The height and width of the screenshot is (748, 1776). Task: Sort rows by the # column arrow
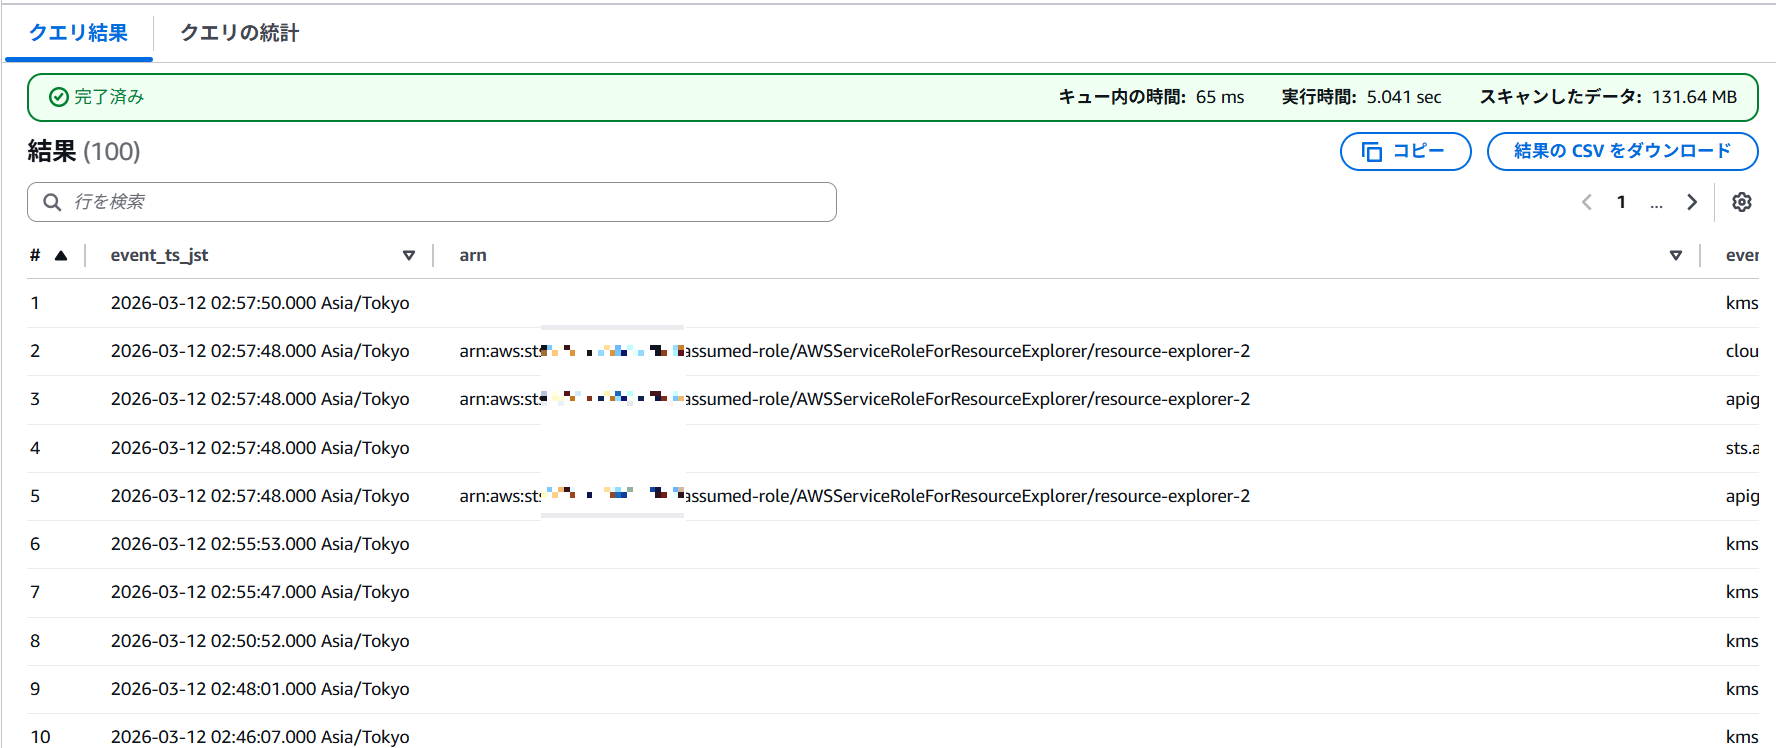click(x=61, y=256)
